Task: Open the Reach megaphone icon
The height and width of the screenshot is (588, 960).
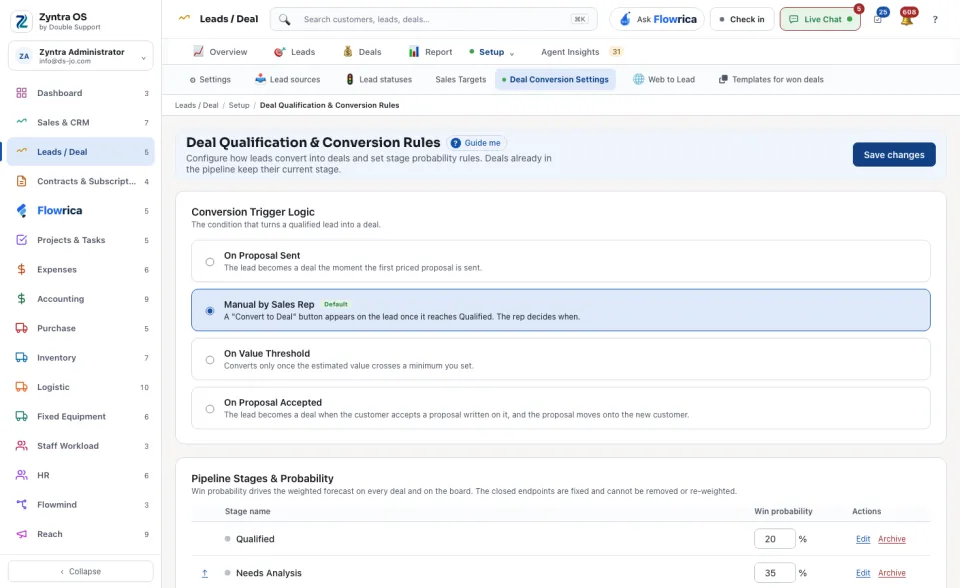Action: click(x=21, y=534)
